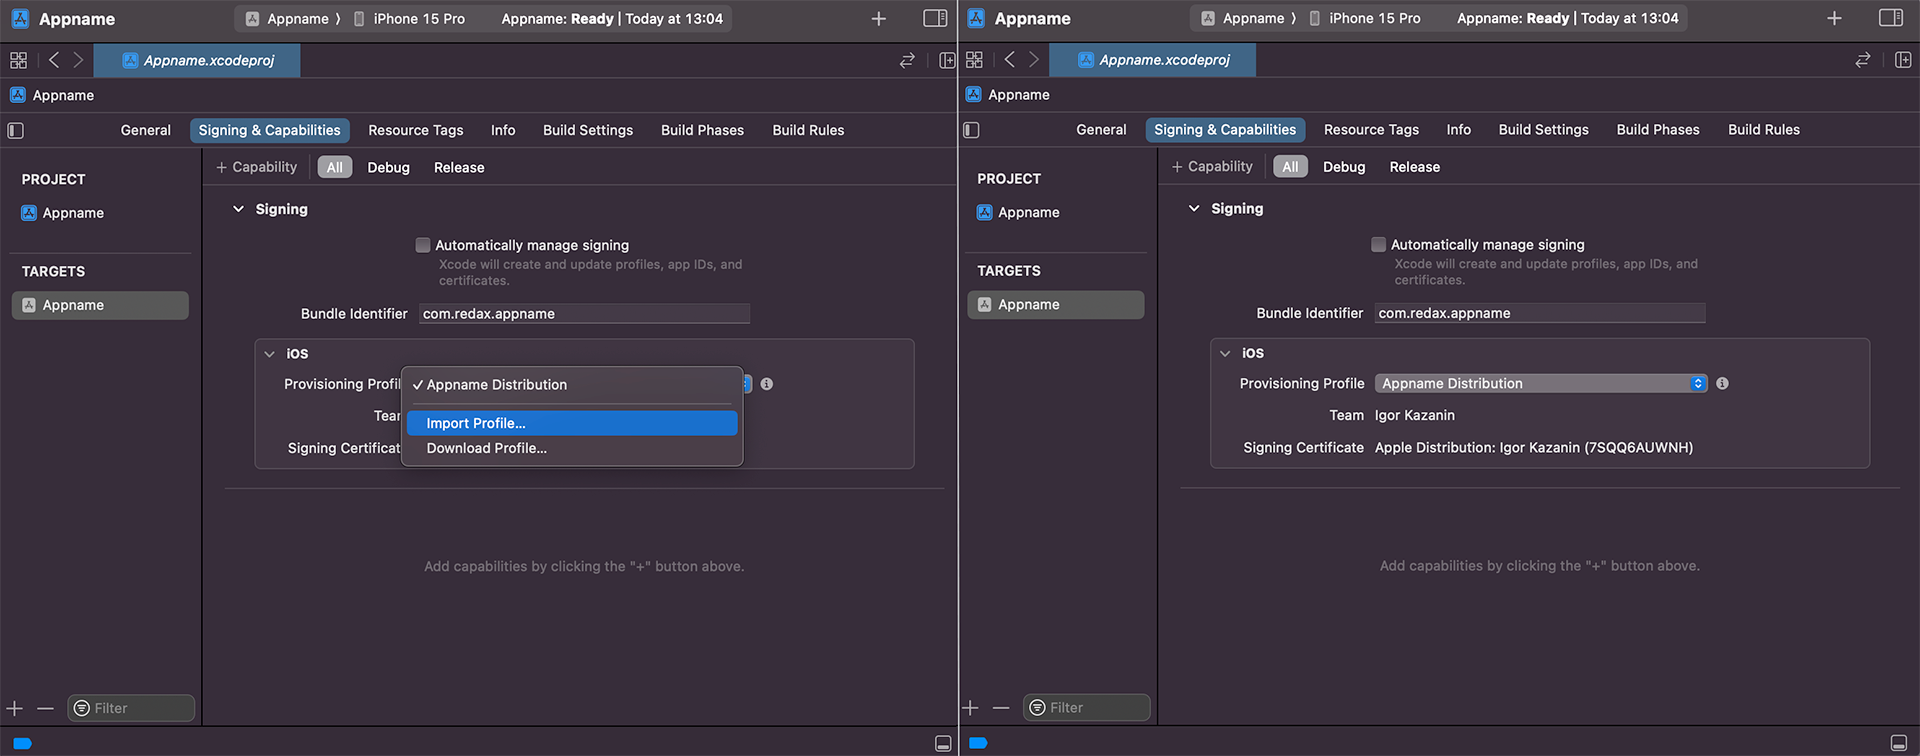
Task: Click the targets Filter field in right window
Action: (x=1087, y=707)
